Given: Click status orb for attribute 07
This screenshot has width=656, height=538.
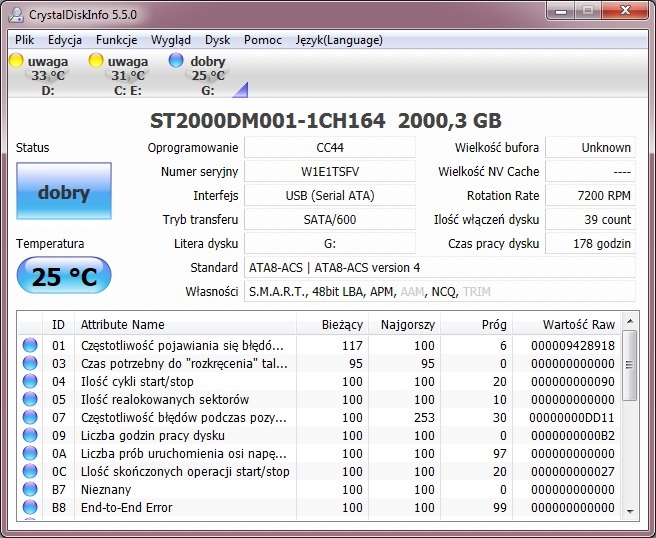Looking at the screenshot, I should [x=30, y=417].
